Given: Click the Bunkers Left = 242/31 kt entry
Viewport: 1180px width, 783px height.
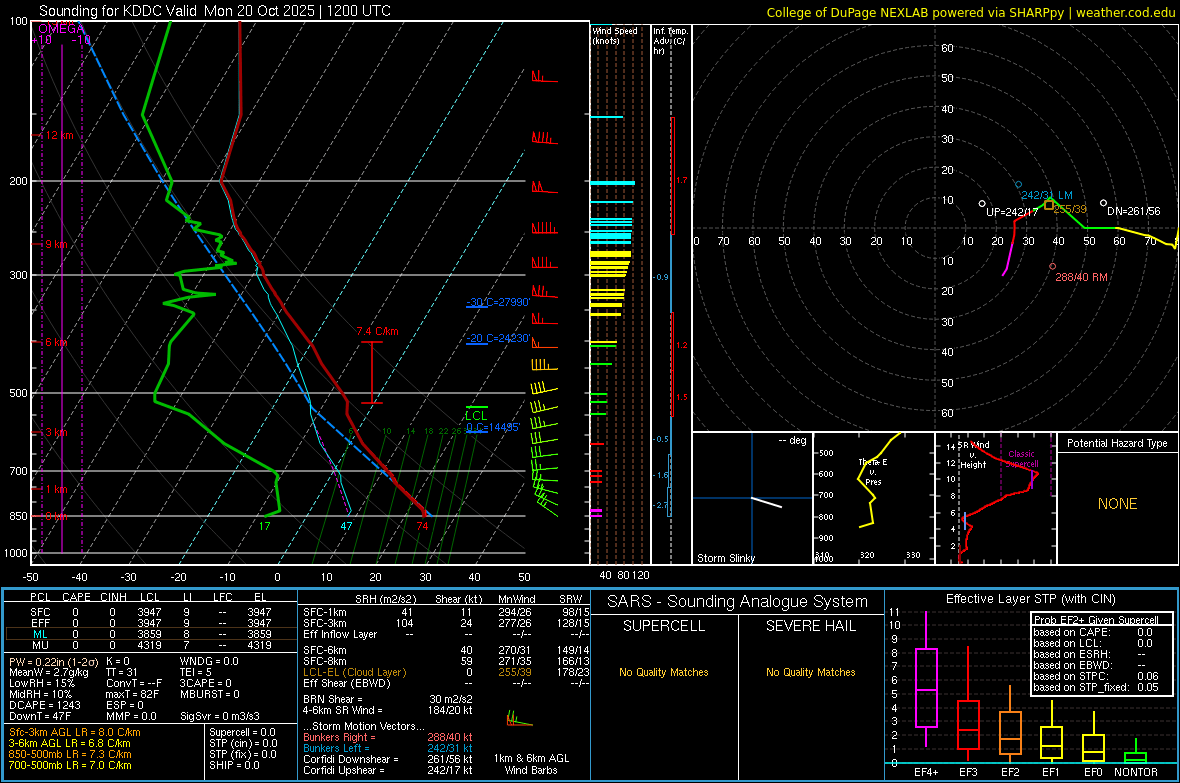Looking at the screenshot, I should pos(388,748).
